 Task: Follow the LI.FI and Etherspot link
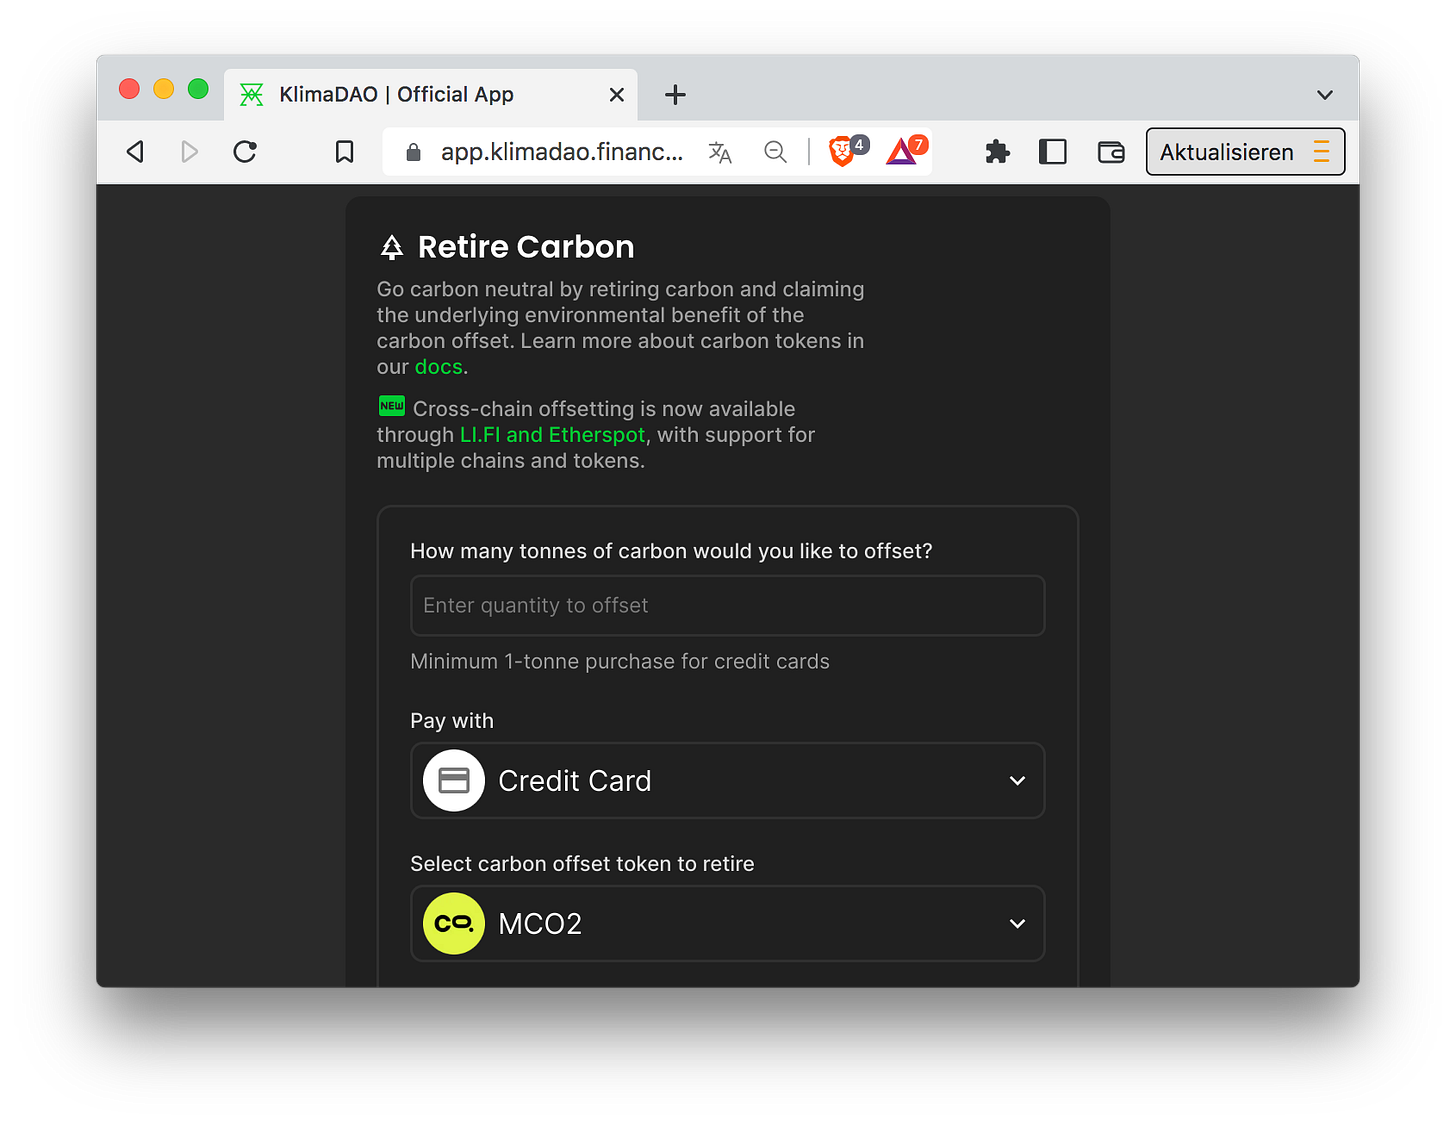click(552, 435)
